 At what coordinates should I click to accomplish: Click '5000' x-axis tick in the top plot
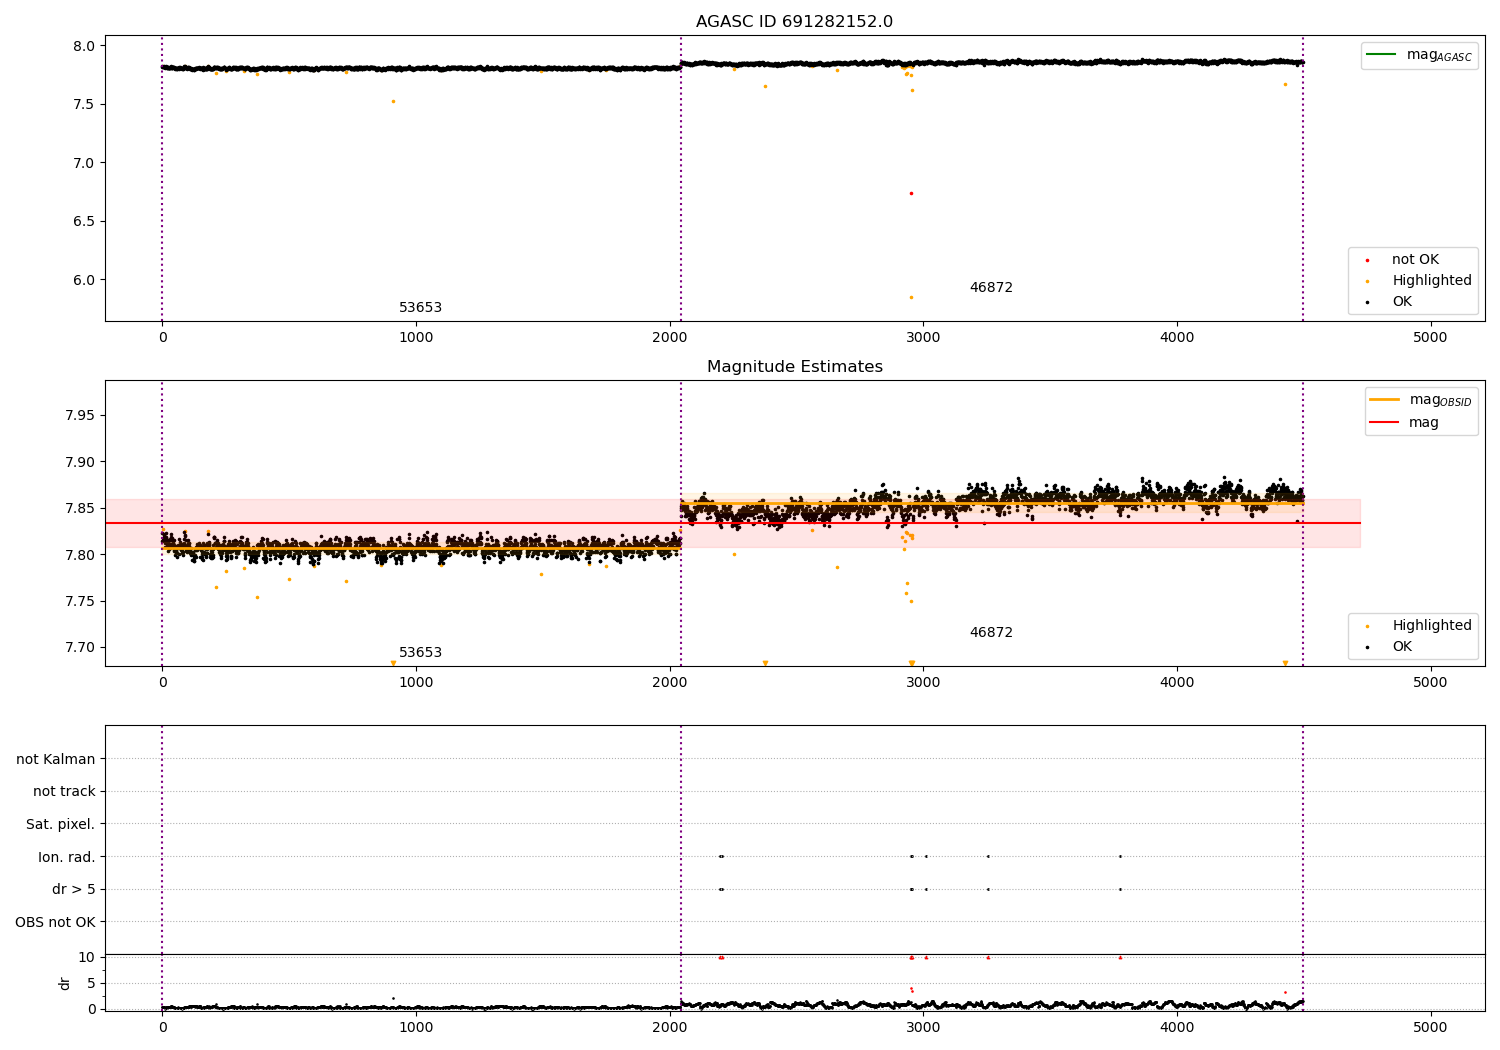click(1430, 338)
